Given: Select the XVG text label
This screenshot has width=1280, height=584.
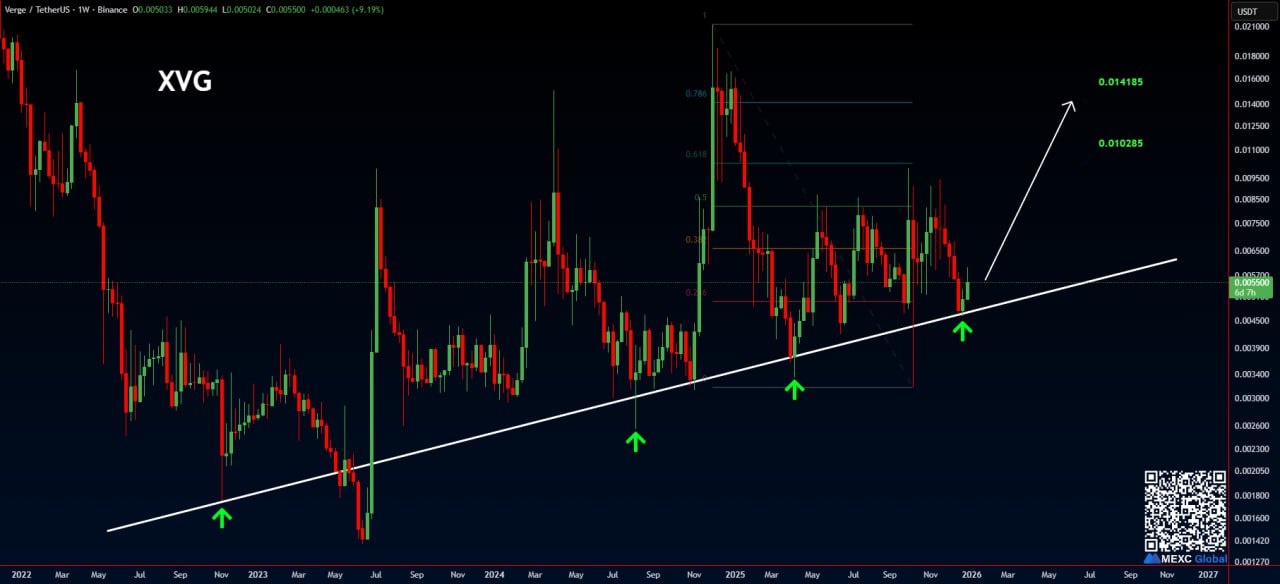Looking at the screenshot, I should pos(185,82).
